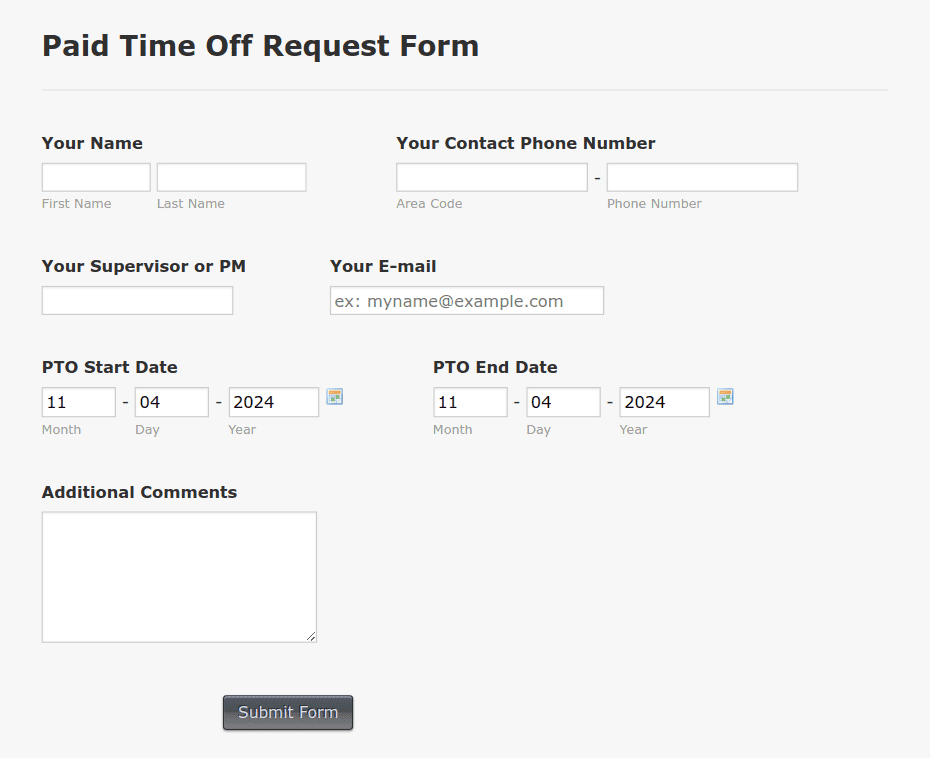Select the Day field under PTO End Date

pos(562,402)
